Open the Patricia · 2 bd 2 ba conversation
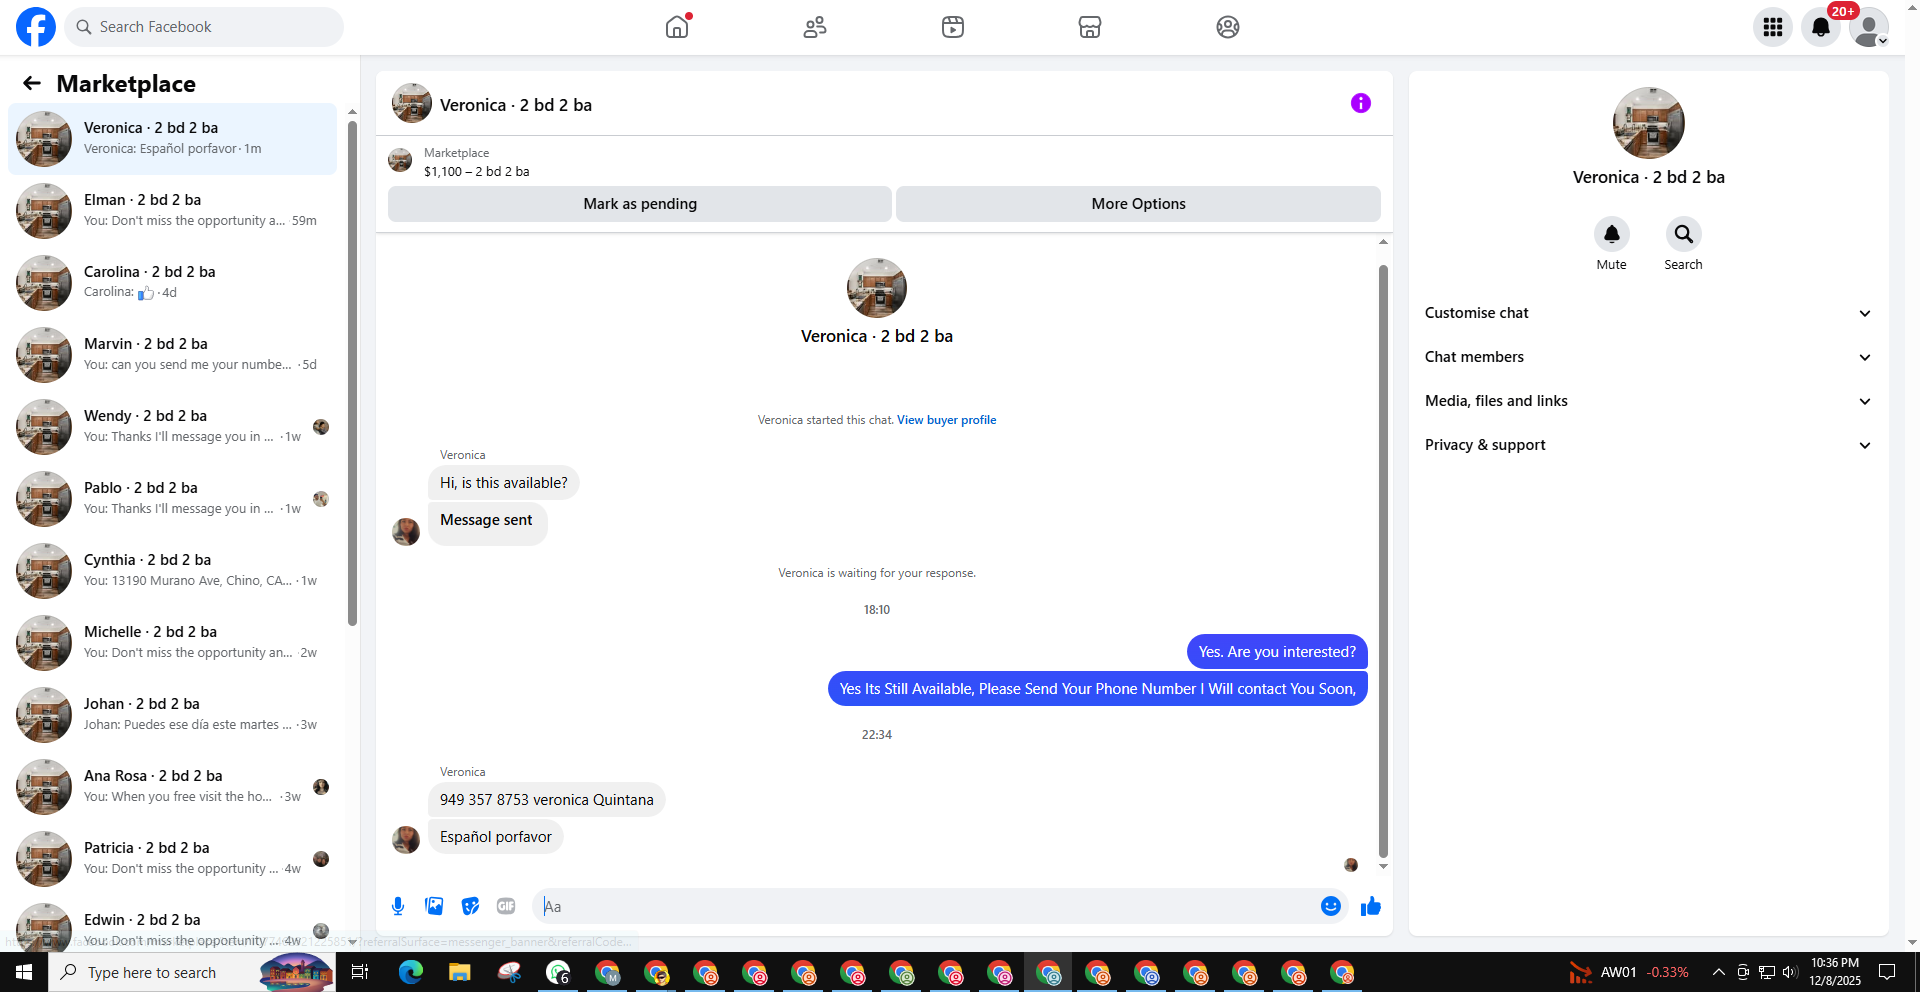The width and height of the screenshot is (1920, 992). [x=172, y=858]
